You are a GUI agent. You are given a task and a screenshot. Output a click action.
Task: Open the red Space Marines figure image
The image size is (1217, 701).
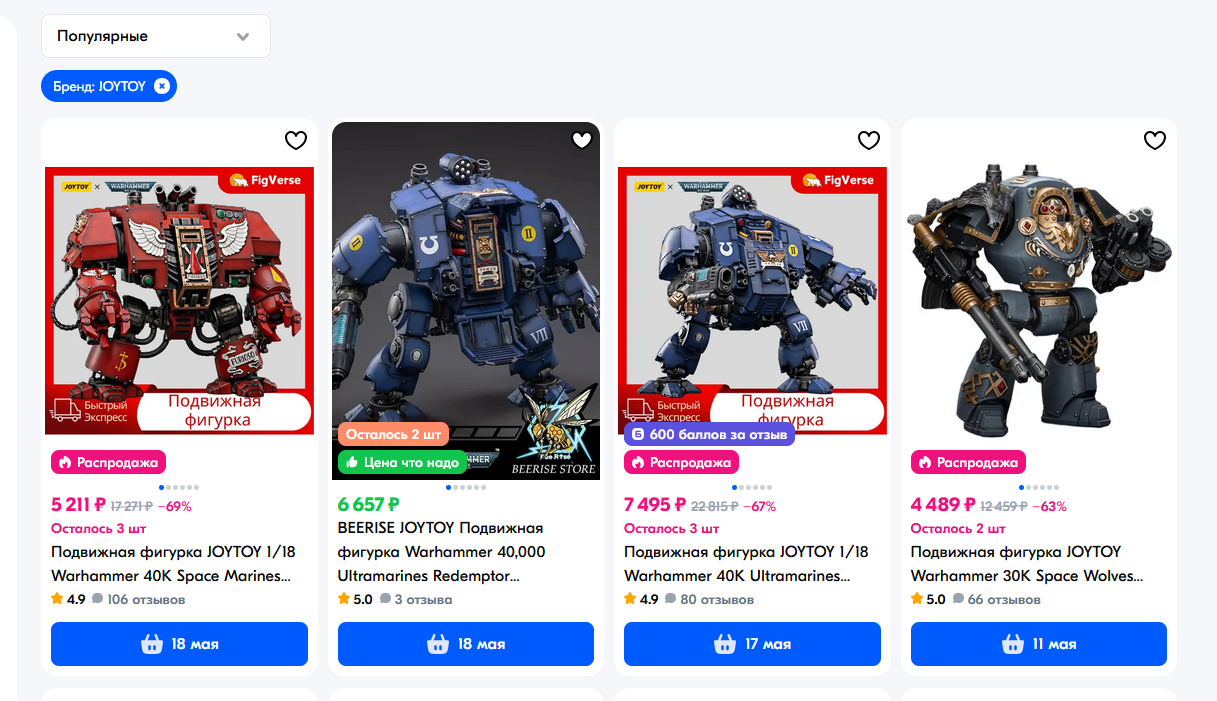180,300
